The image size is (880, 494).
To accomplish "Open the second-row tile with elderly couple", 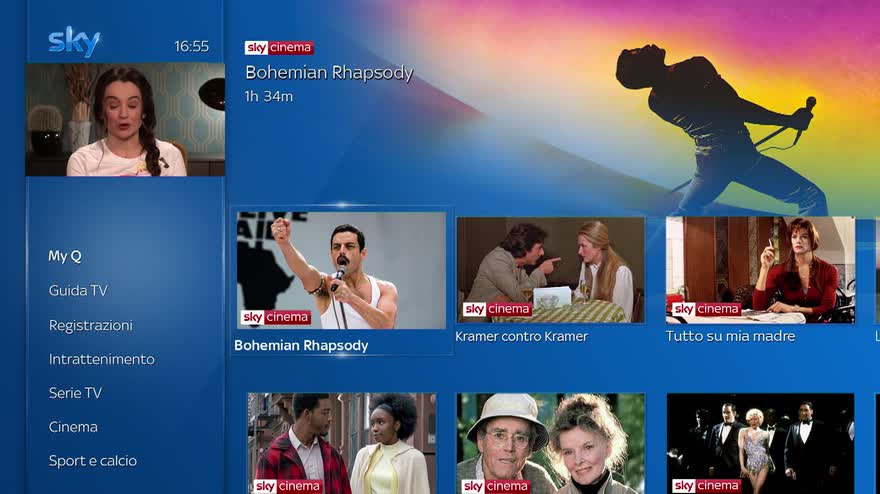I will (x=551, y=443).
